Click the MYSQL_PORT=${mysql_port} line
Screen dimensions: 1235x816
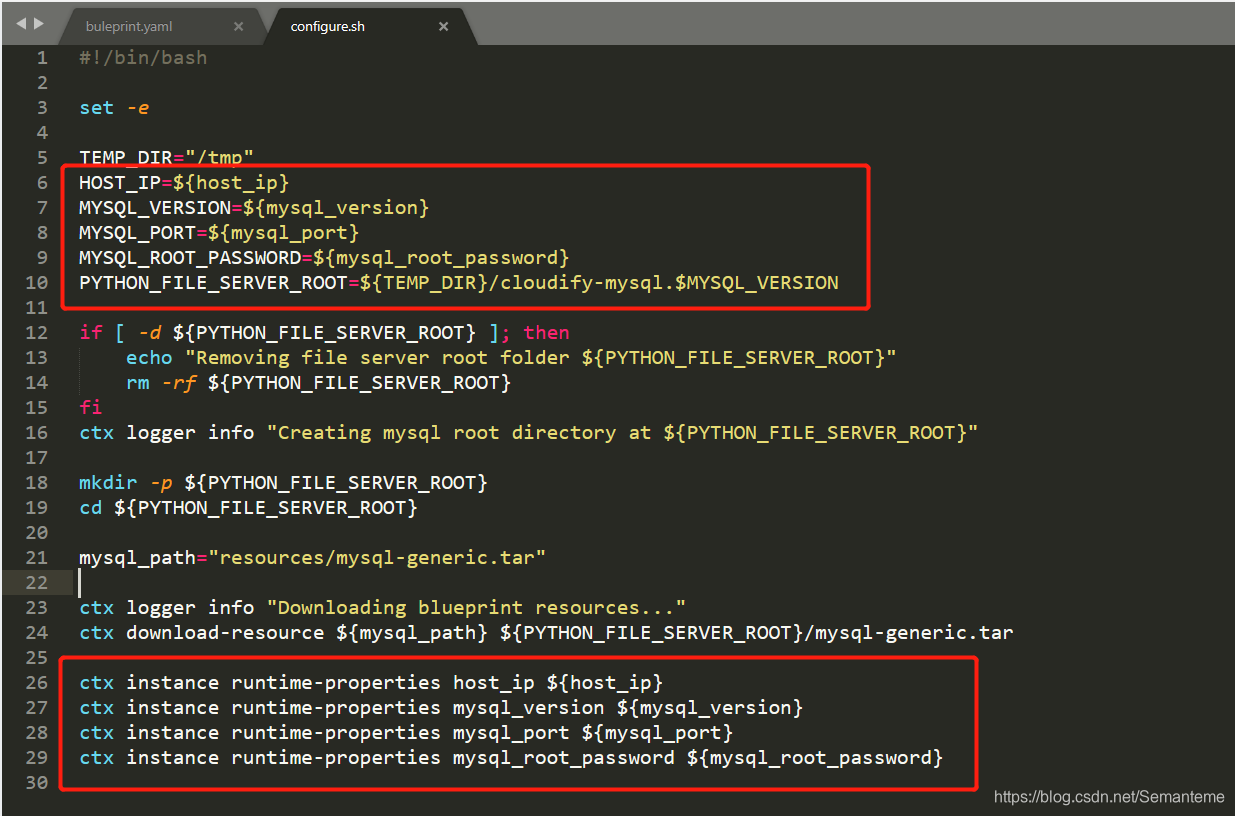pyautogui.click(x=219, y=233)
